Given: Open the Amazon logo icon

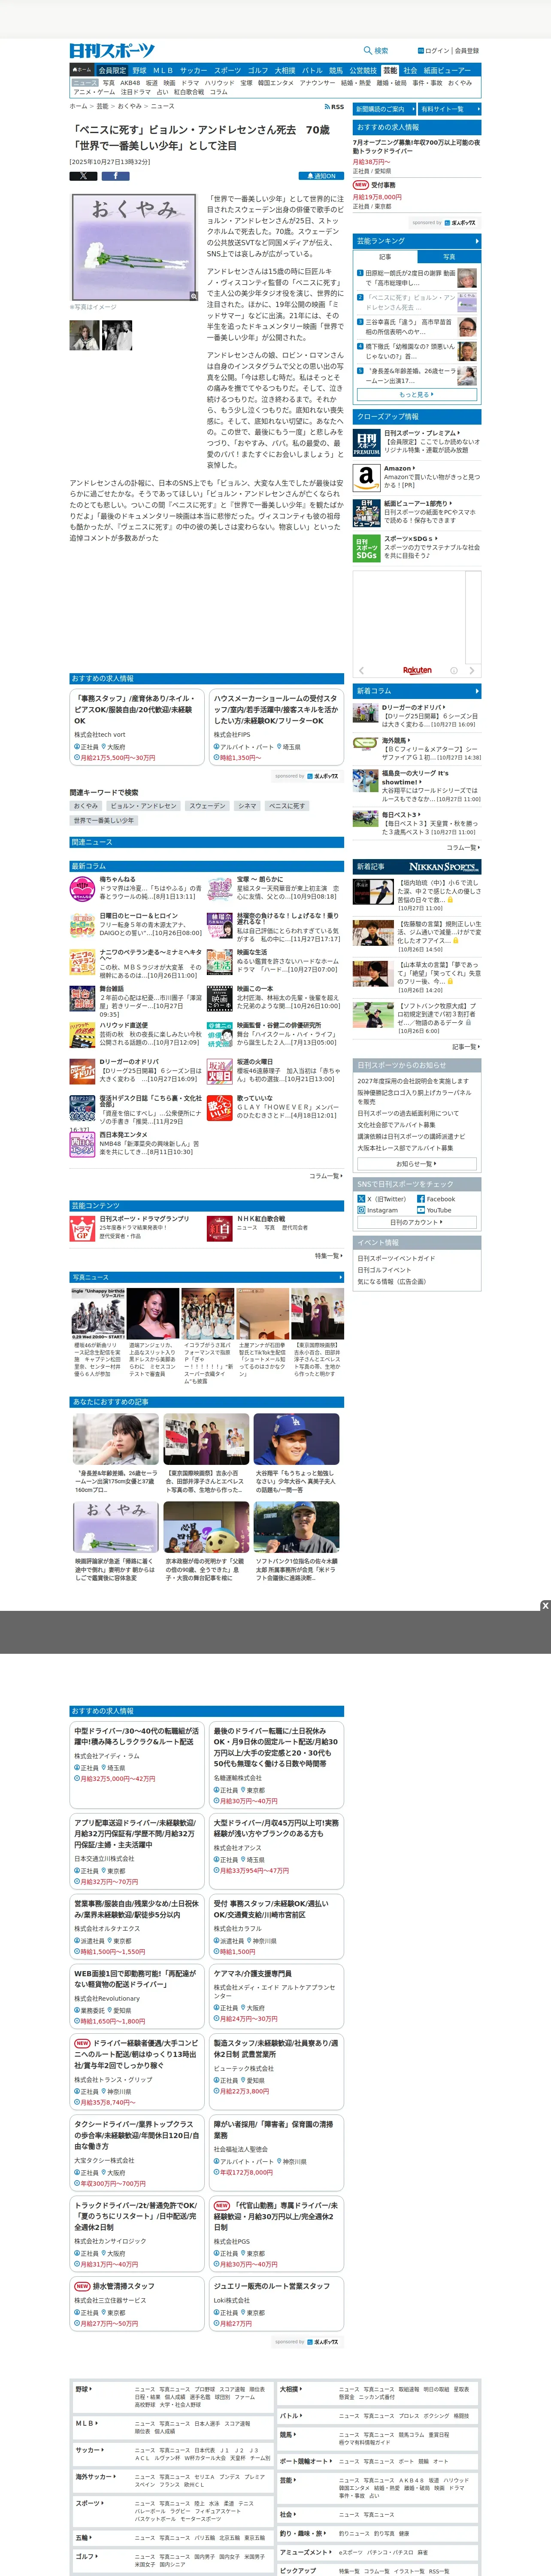Looking at the screenshot, I should 366,477.
